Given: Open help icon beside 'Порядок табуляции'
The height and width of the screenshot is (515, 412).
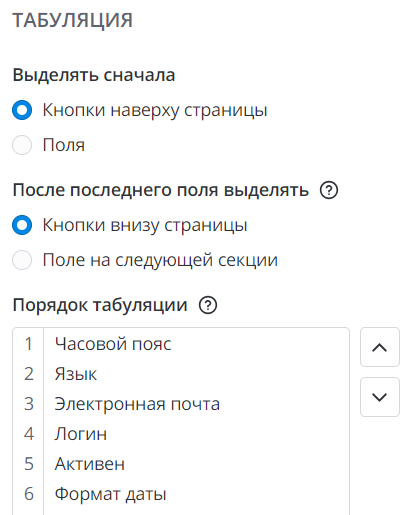Looking at the screenshot, I should click(x=208, y=305).
